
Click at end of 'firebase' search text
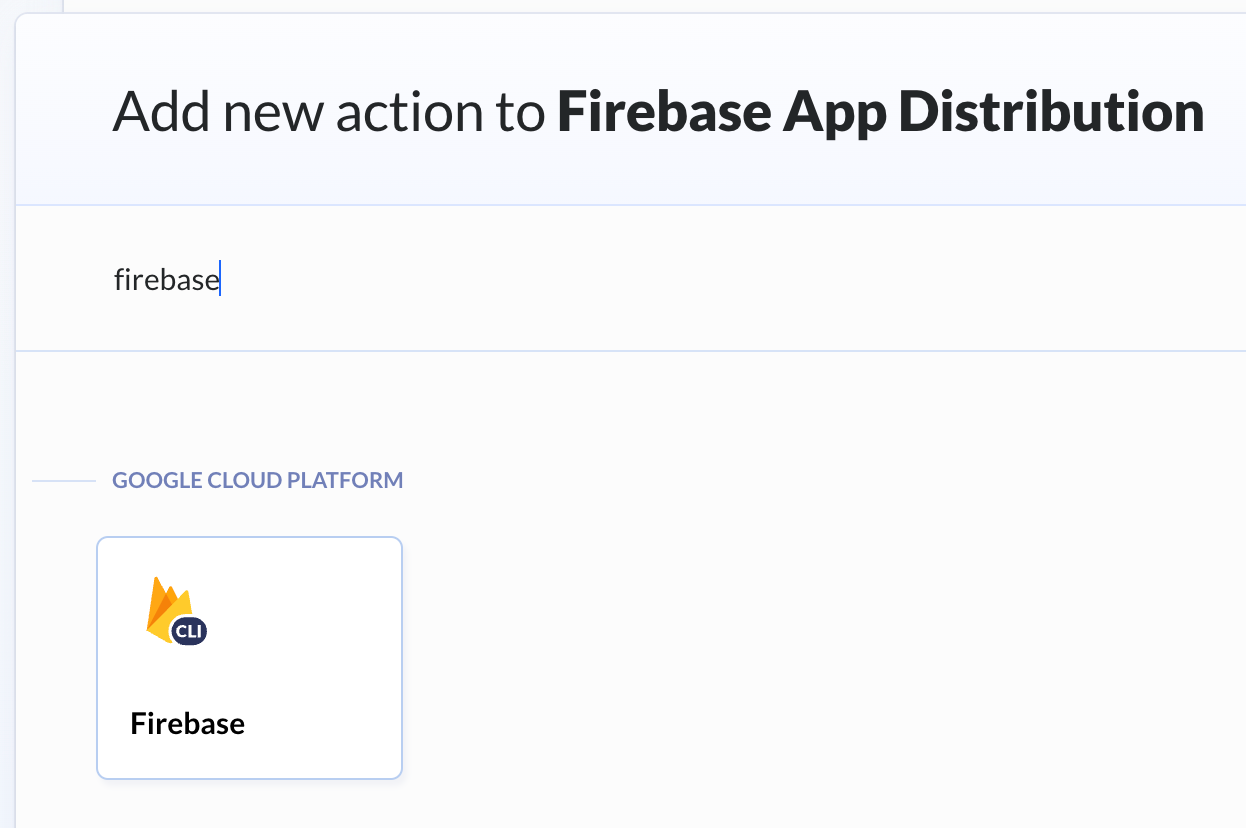pyautogui.click(x=219, y=279)
